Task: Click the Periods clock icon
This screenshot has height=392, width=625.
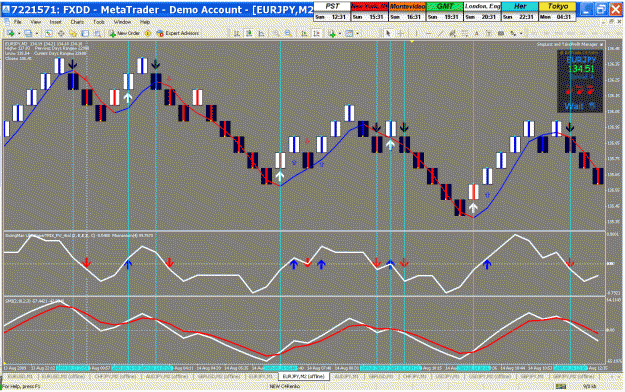Action: click(x=350, y=33)
